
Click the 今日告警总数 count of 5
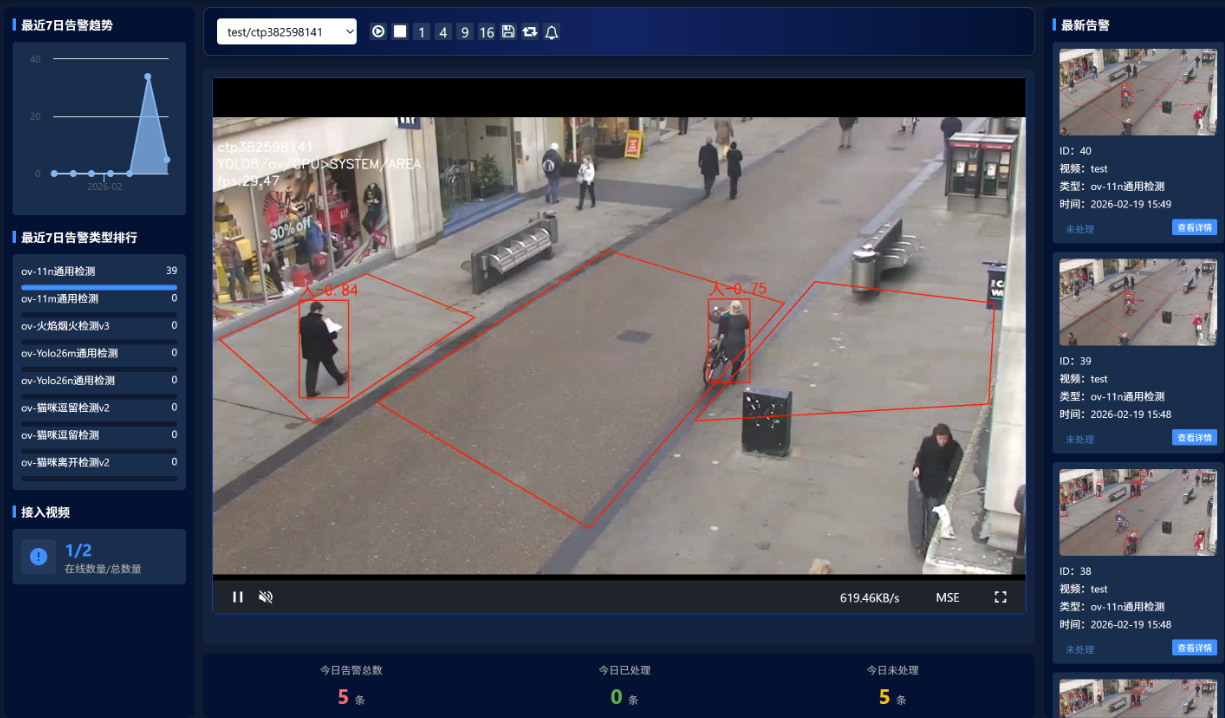[343, 697]
